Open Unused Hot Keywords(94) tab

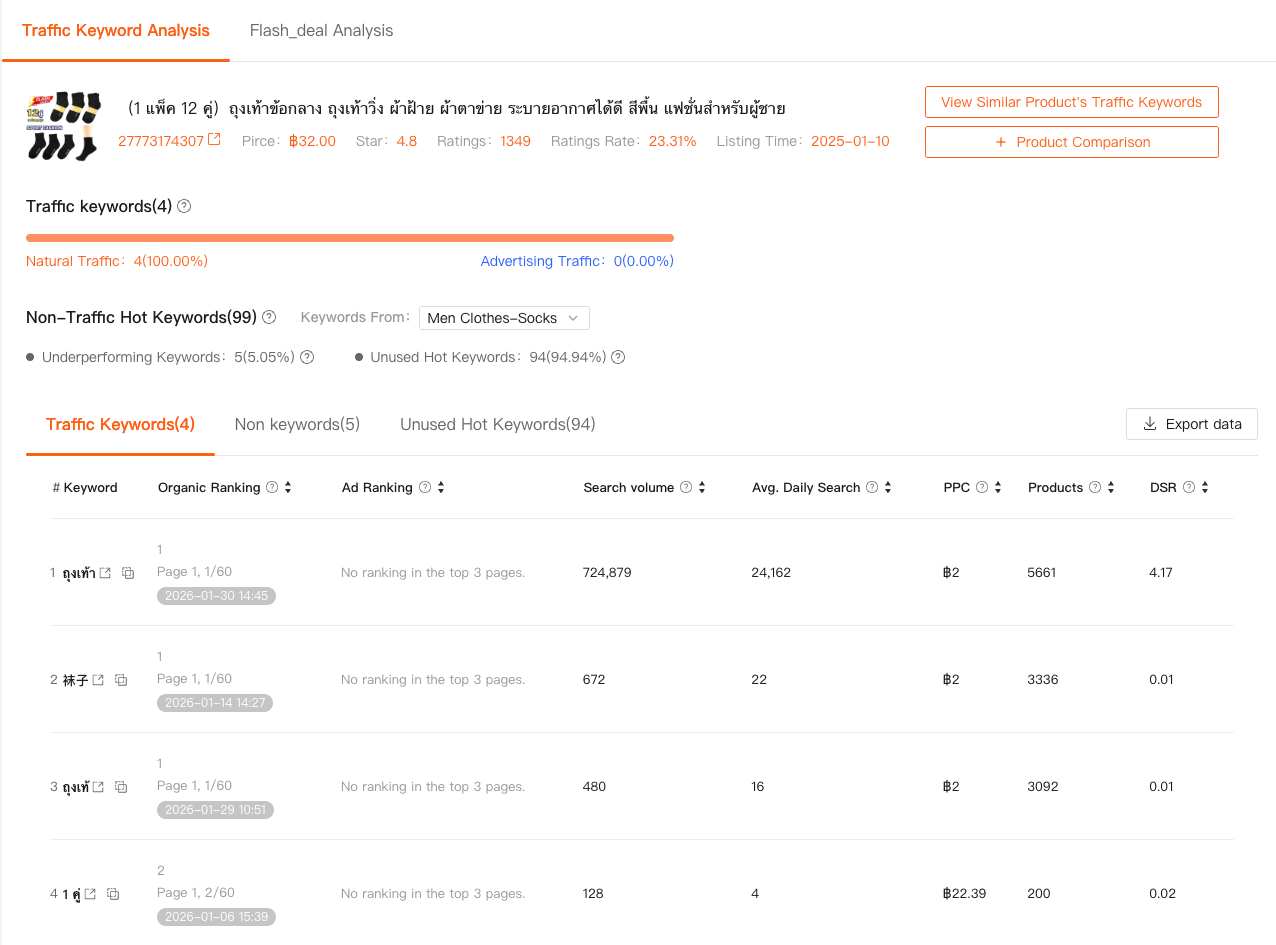(497, 424)
